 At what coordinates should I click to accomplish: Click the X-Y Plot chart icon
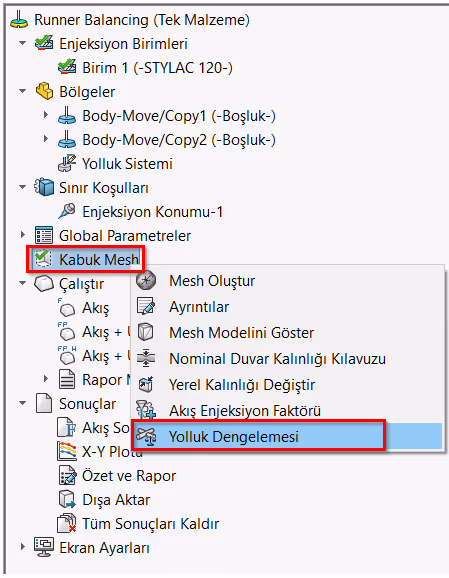point(67,451)
